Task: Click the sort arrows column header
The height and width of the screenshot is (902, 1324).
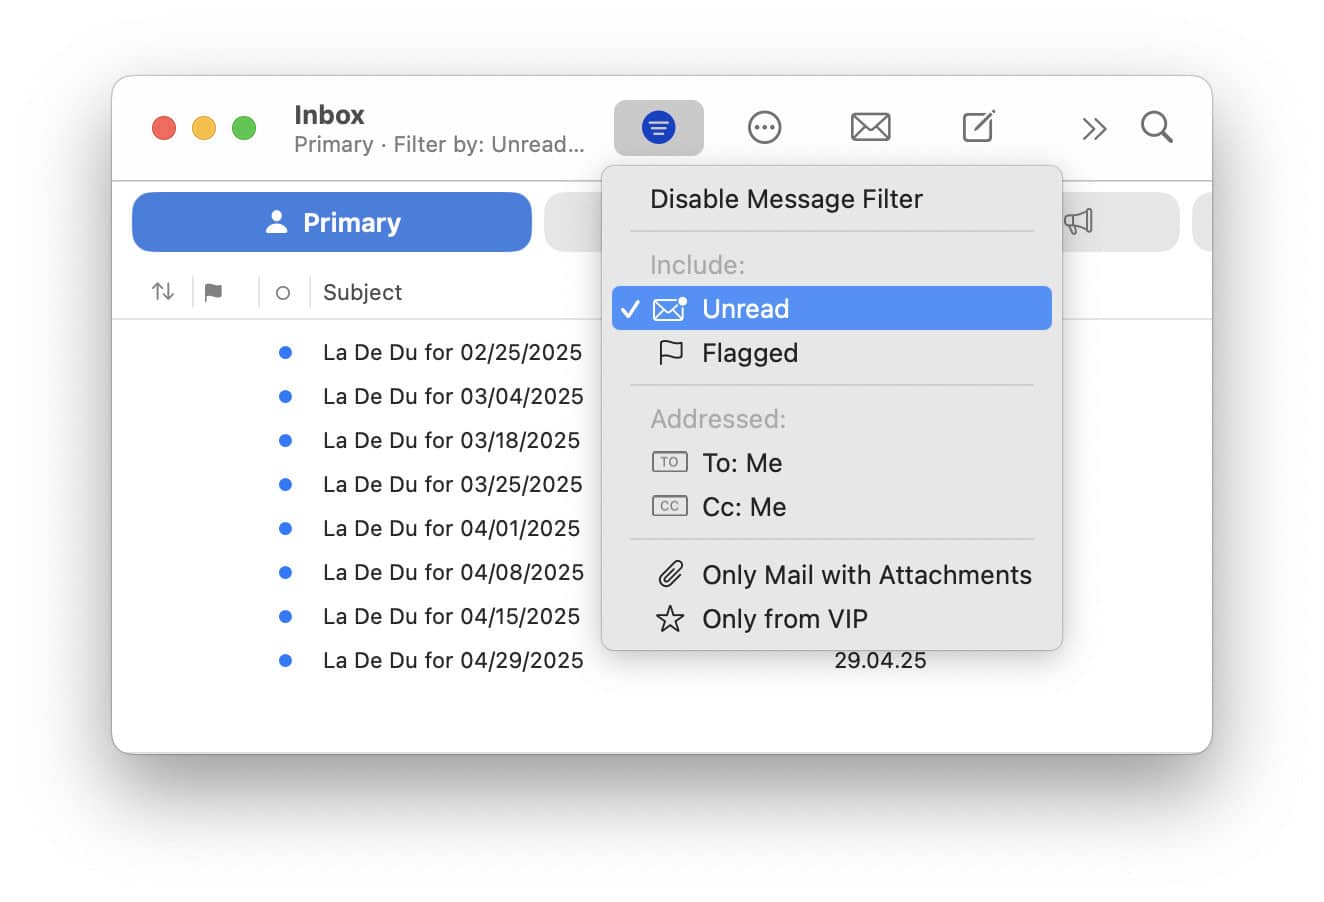Action: 163,292
